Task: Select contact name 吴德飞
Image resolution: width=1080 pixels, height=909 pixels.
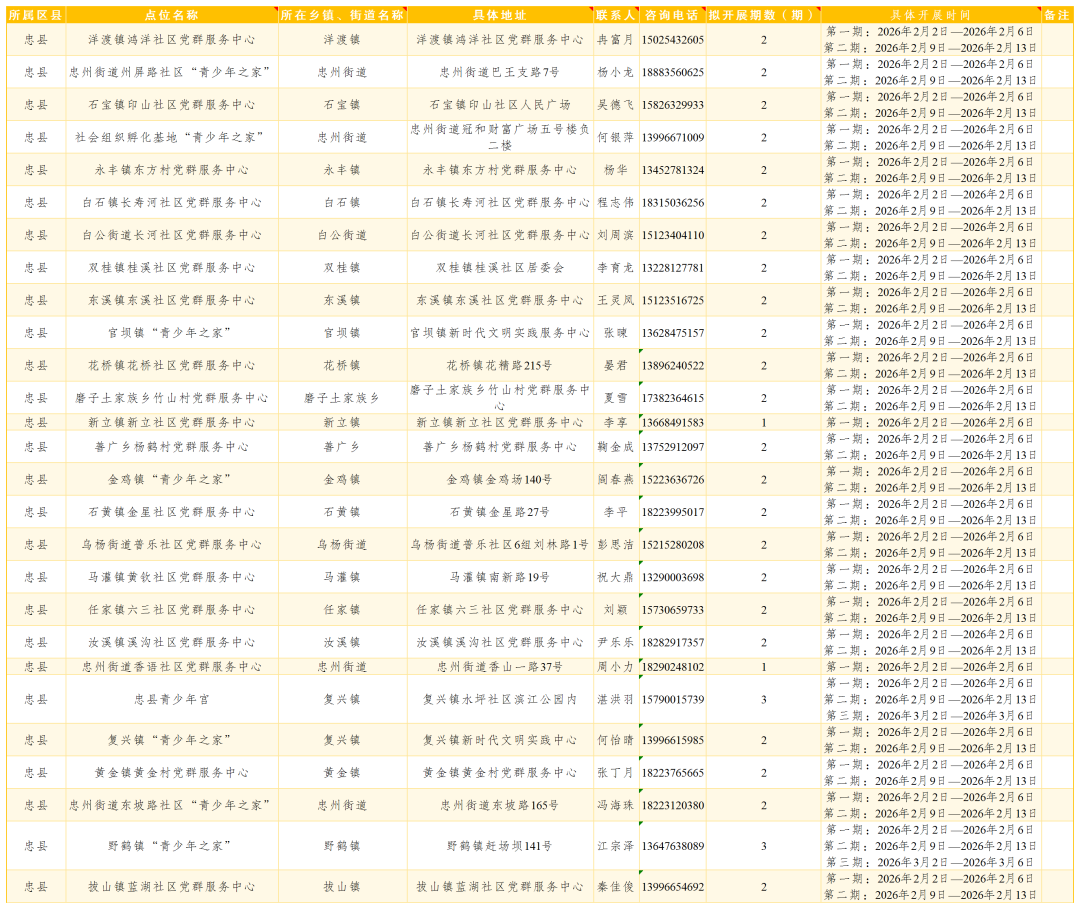Action: [x=616, y=105]
